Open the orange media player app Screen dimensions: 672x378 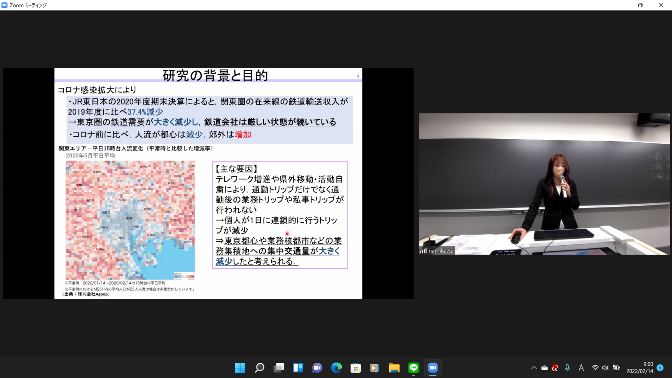coord(374,368)
